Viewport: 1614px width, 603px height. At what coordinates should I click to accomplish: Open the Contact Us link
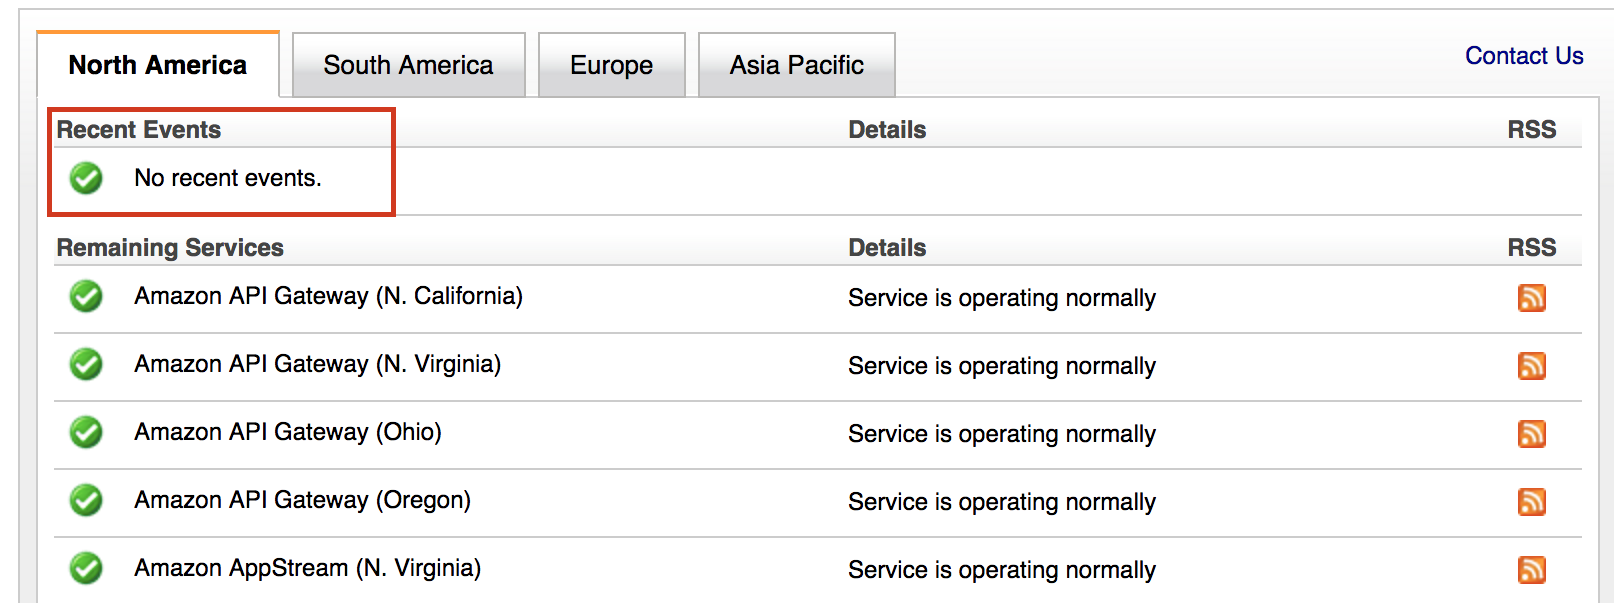(x=1523, y=56)
